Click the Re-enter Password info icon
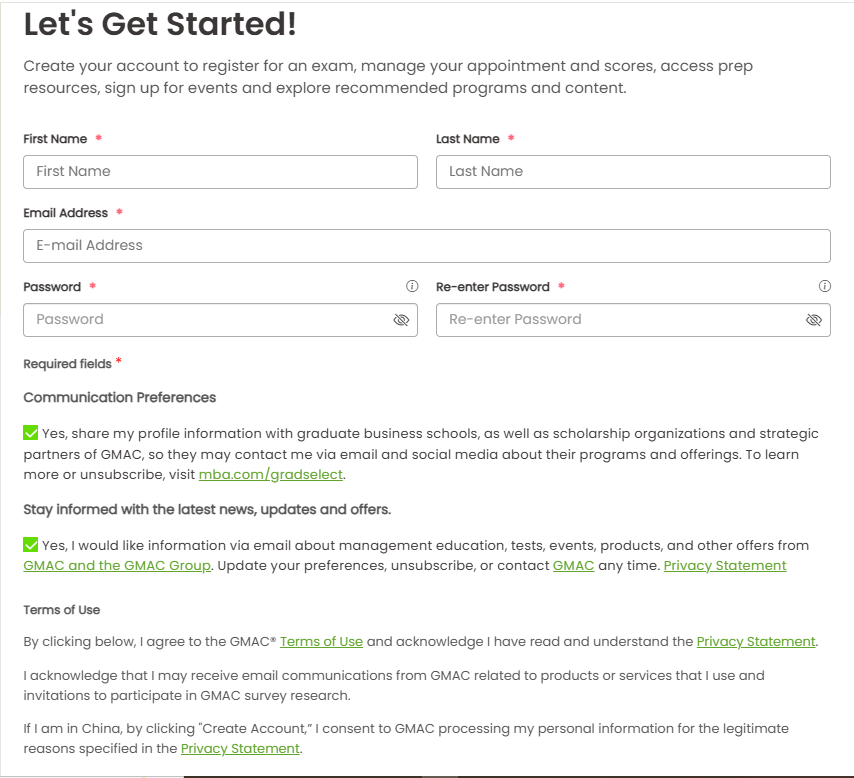Screen dimensions: 854x778 click(x=825, y=286)
